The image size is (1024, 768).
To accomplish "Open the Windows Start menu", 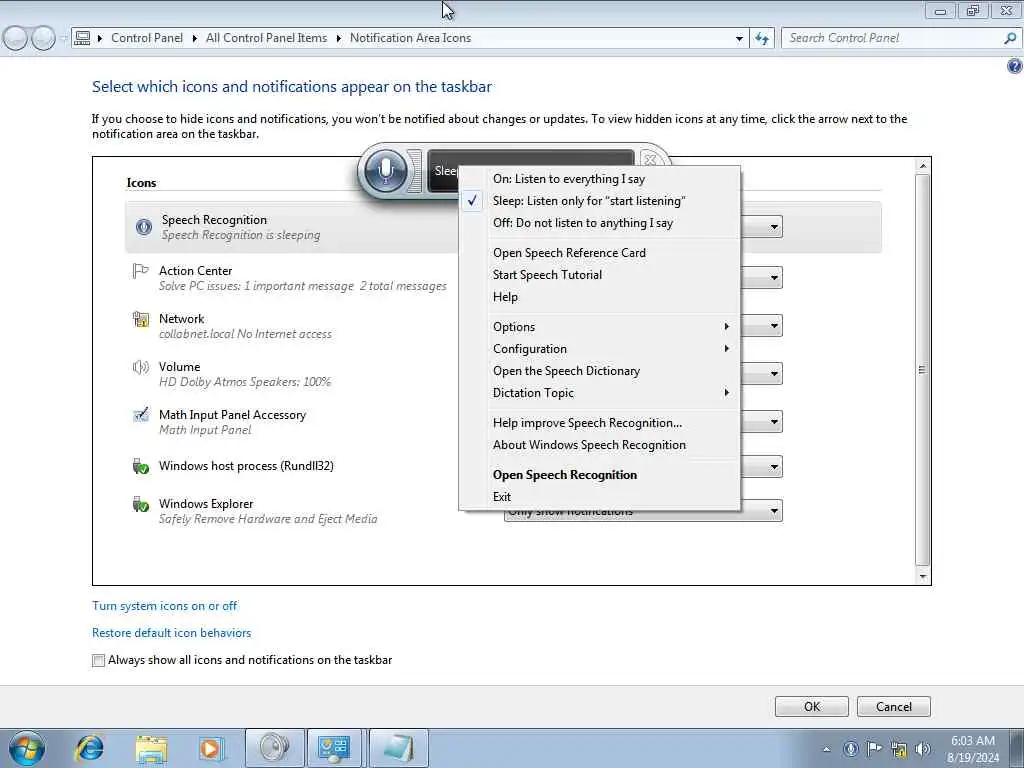I will 27,748.
